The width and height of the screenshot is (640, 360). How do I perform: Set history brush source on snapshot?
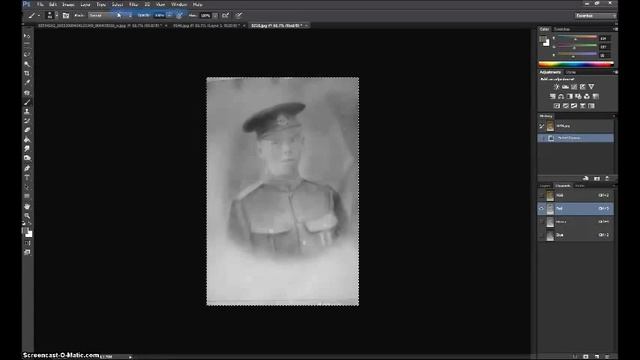click(x=542, y=126)
